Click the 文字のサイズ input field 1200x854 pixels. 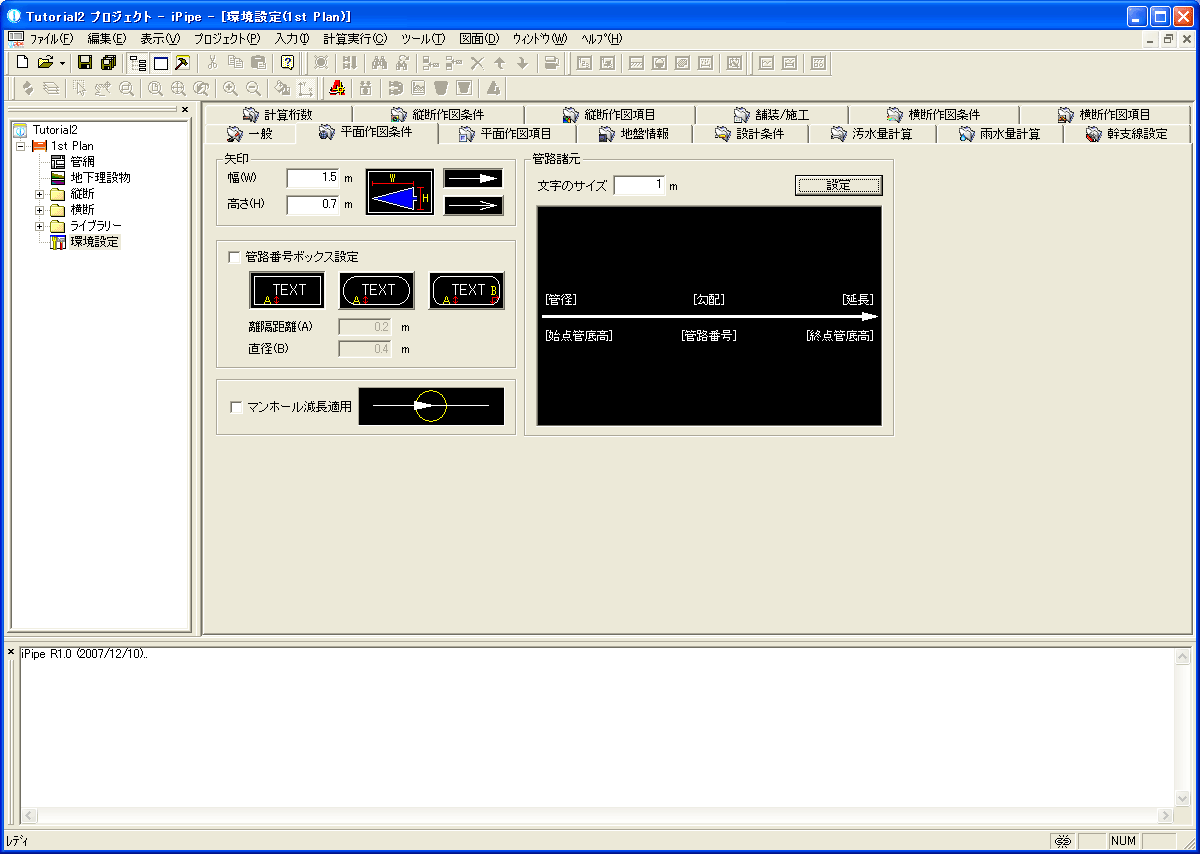tap(640, 185)
